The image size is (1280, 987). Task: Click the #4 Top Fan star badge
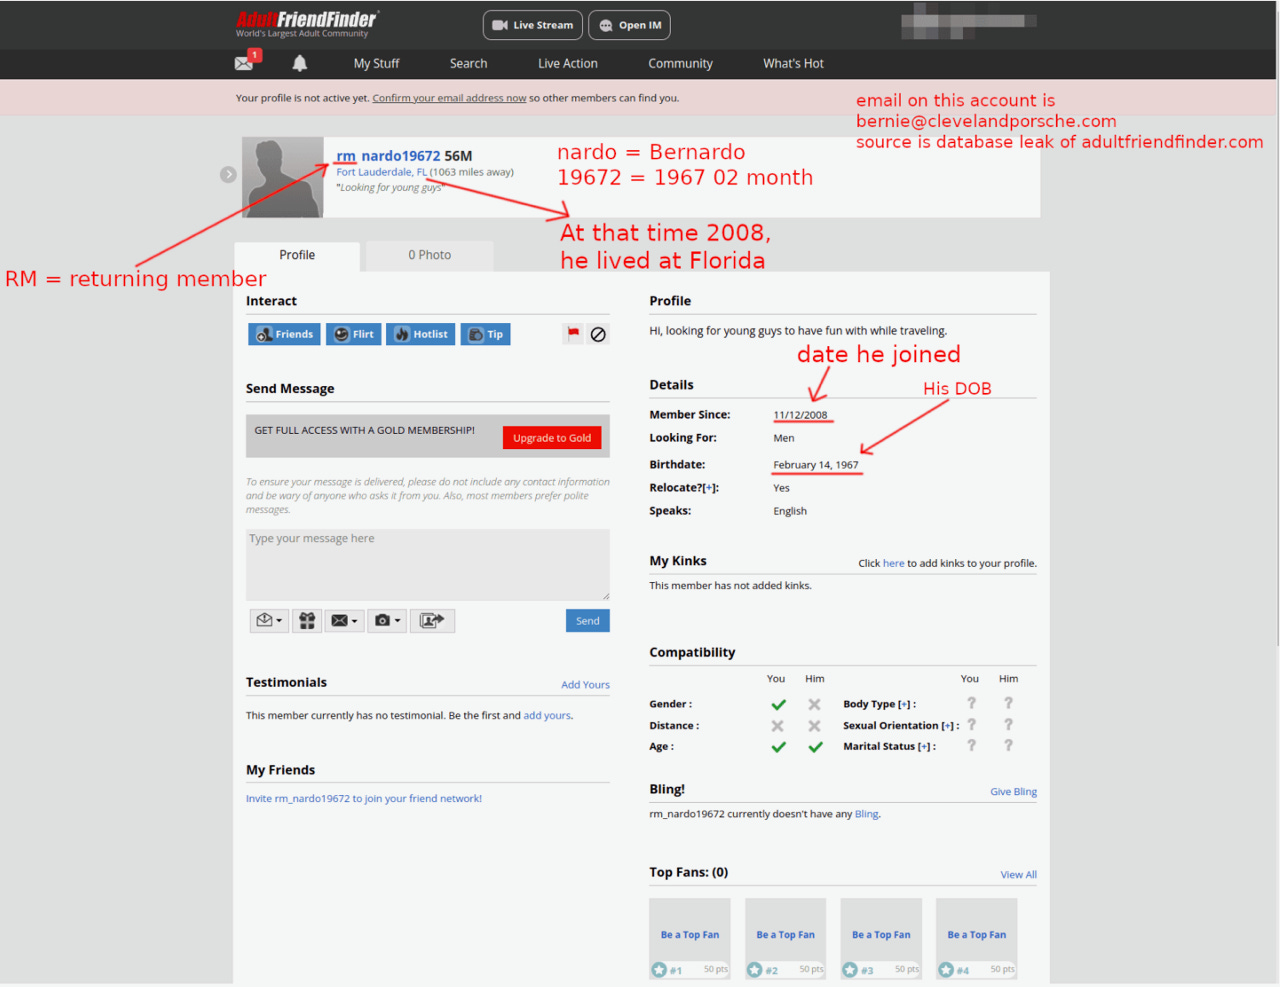point(946,969)
